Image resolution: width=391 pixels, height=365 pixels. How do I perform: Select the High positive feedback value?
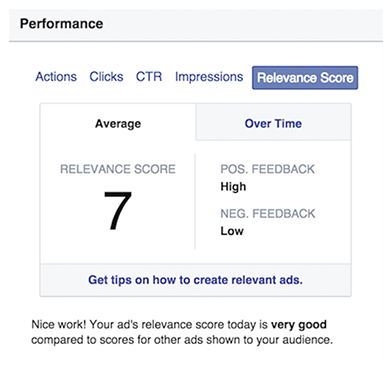tap(233, 187)
